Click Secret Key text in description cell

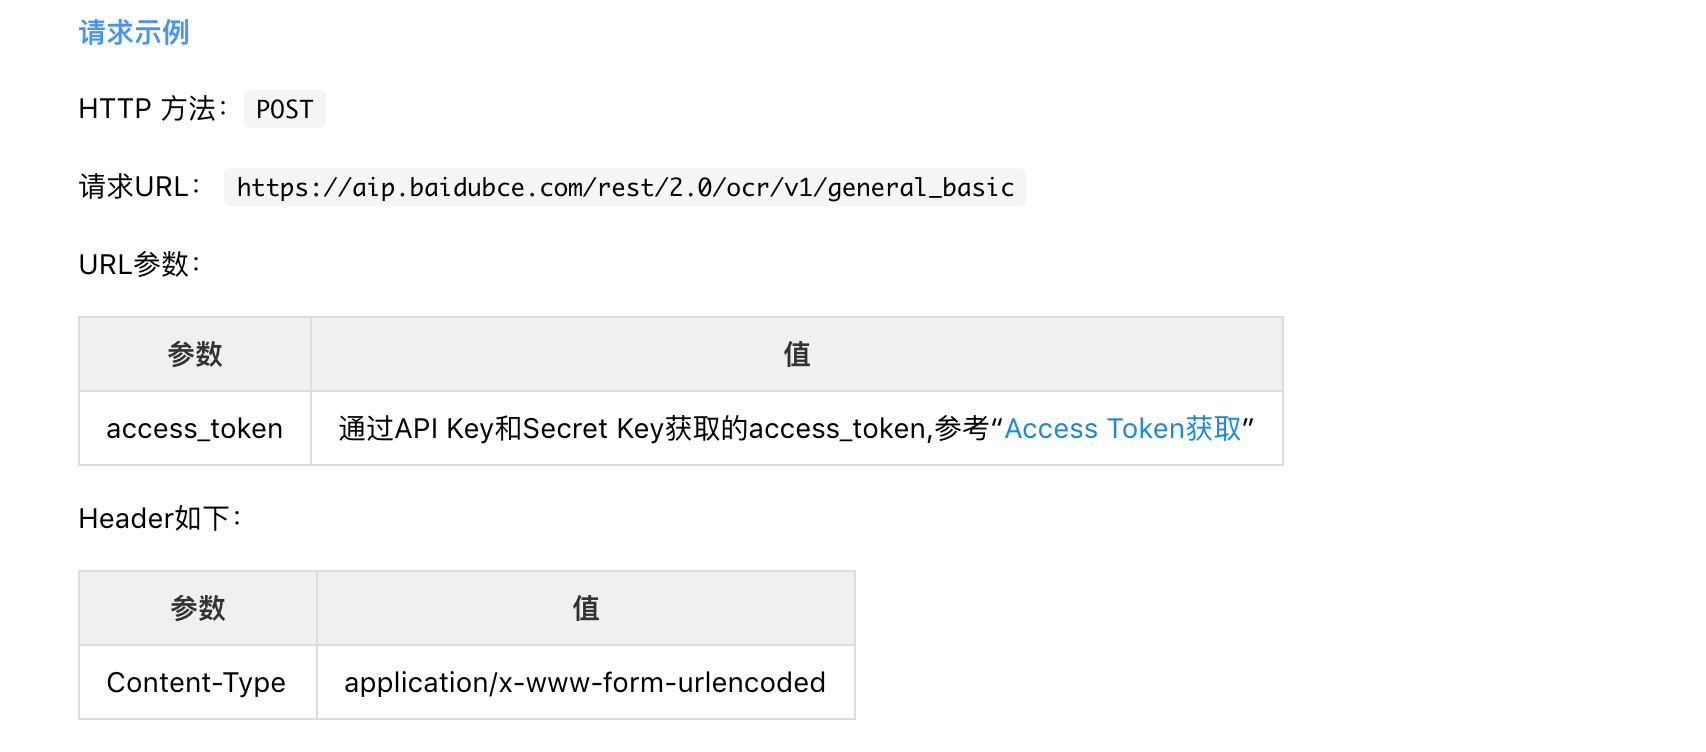(592, 429)
